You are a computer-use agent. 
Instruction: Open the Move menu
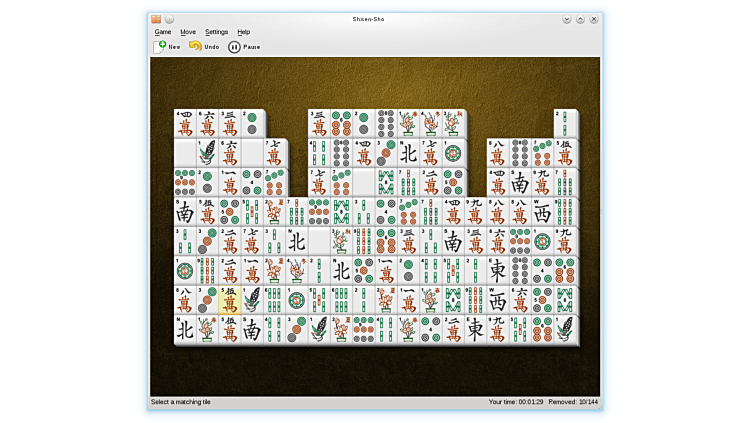pos(188,32)
